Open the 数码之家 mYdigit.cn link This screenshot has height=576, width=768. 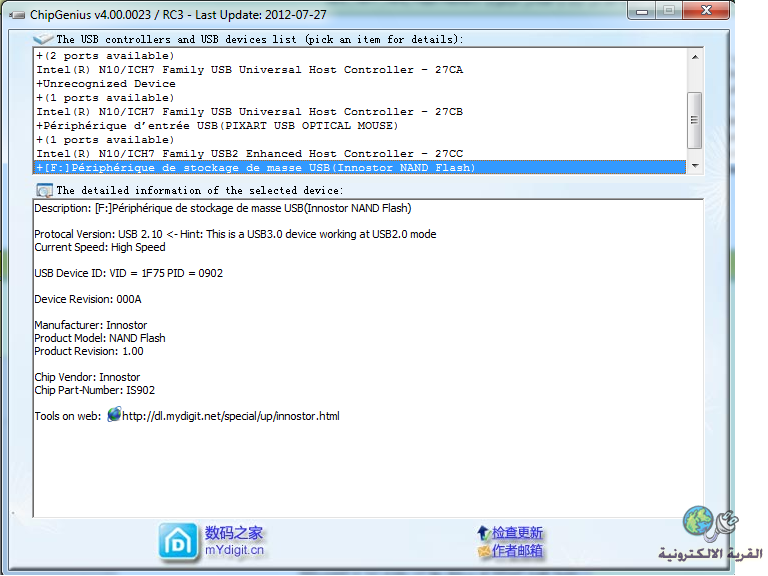click(234, 541)
